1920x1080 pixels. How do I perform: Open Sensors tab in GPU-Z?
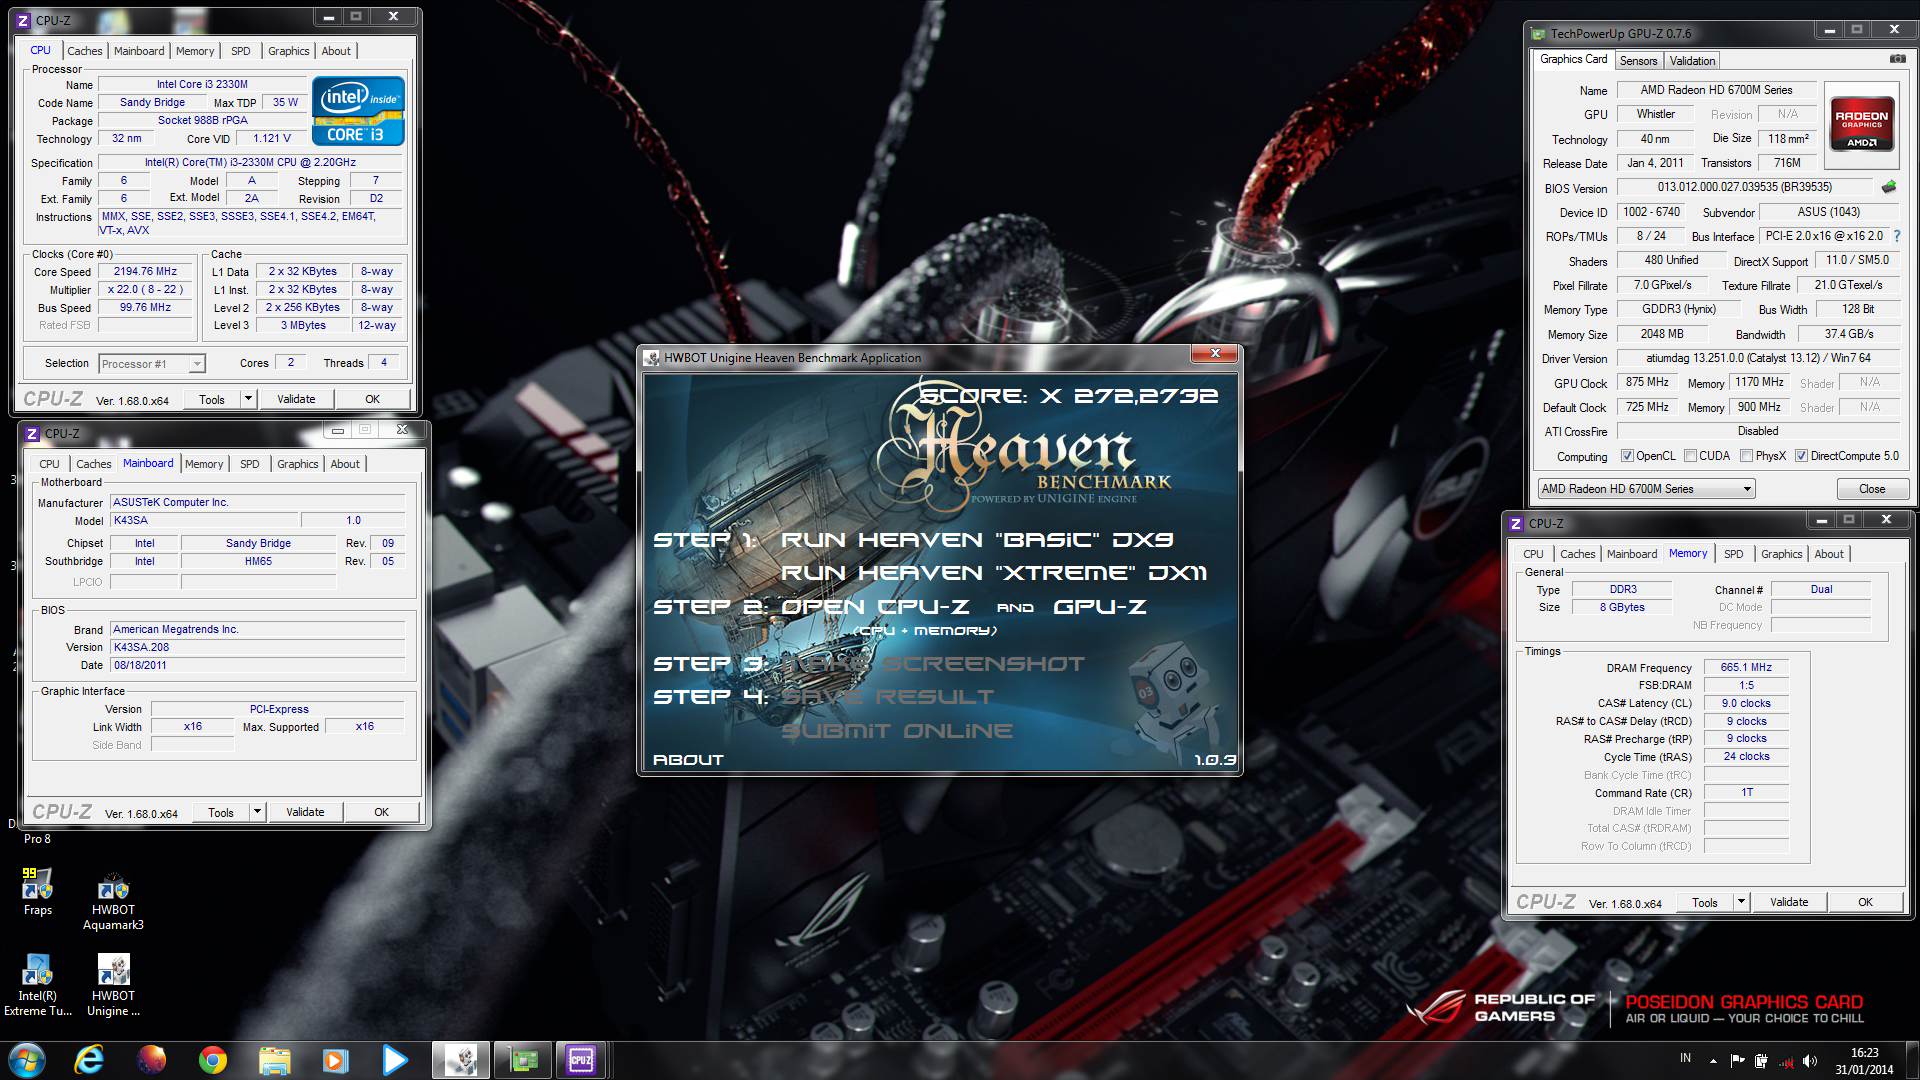[x=1638, y=61]
